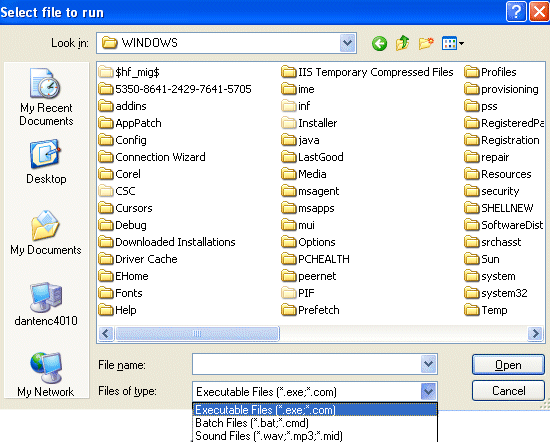Expand the Look in WINDOWS dropdown
This screenshot has width=550, height=442.
(x=348, y=43)
